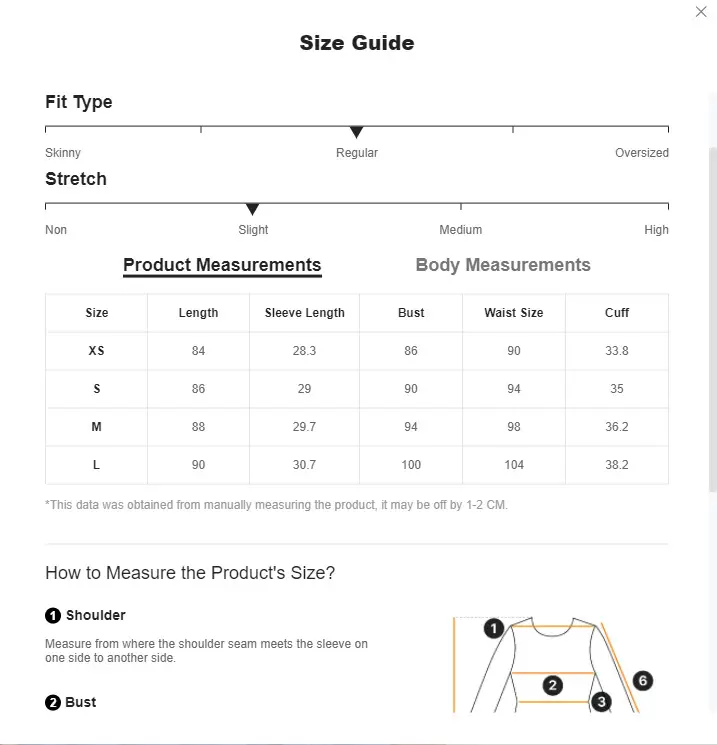Viewport: 717px width, 745px height.
Task: Click the Waist Size column header
Action: point(514,313)
